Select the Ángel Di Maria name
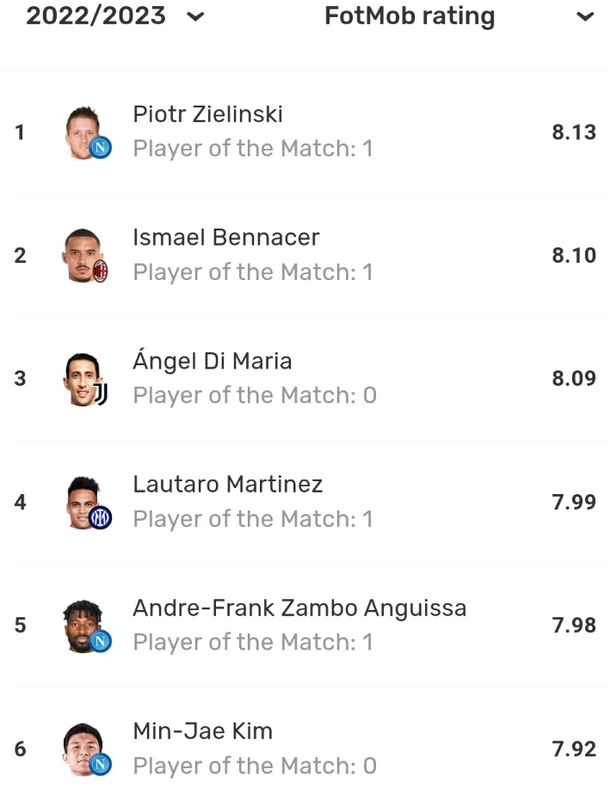This screenshot has width=608, height=787. point(212,361)
